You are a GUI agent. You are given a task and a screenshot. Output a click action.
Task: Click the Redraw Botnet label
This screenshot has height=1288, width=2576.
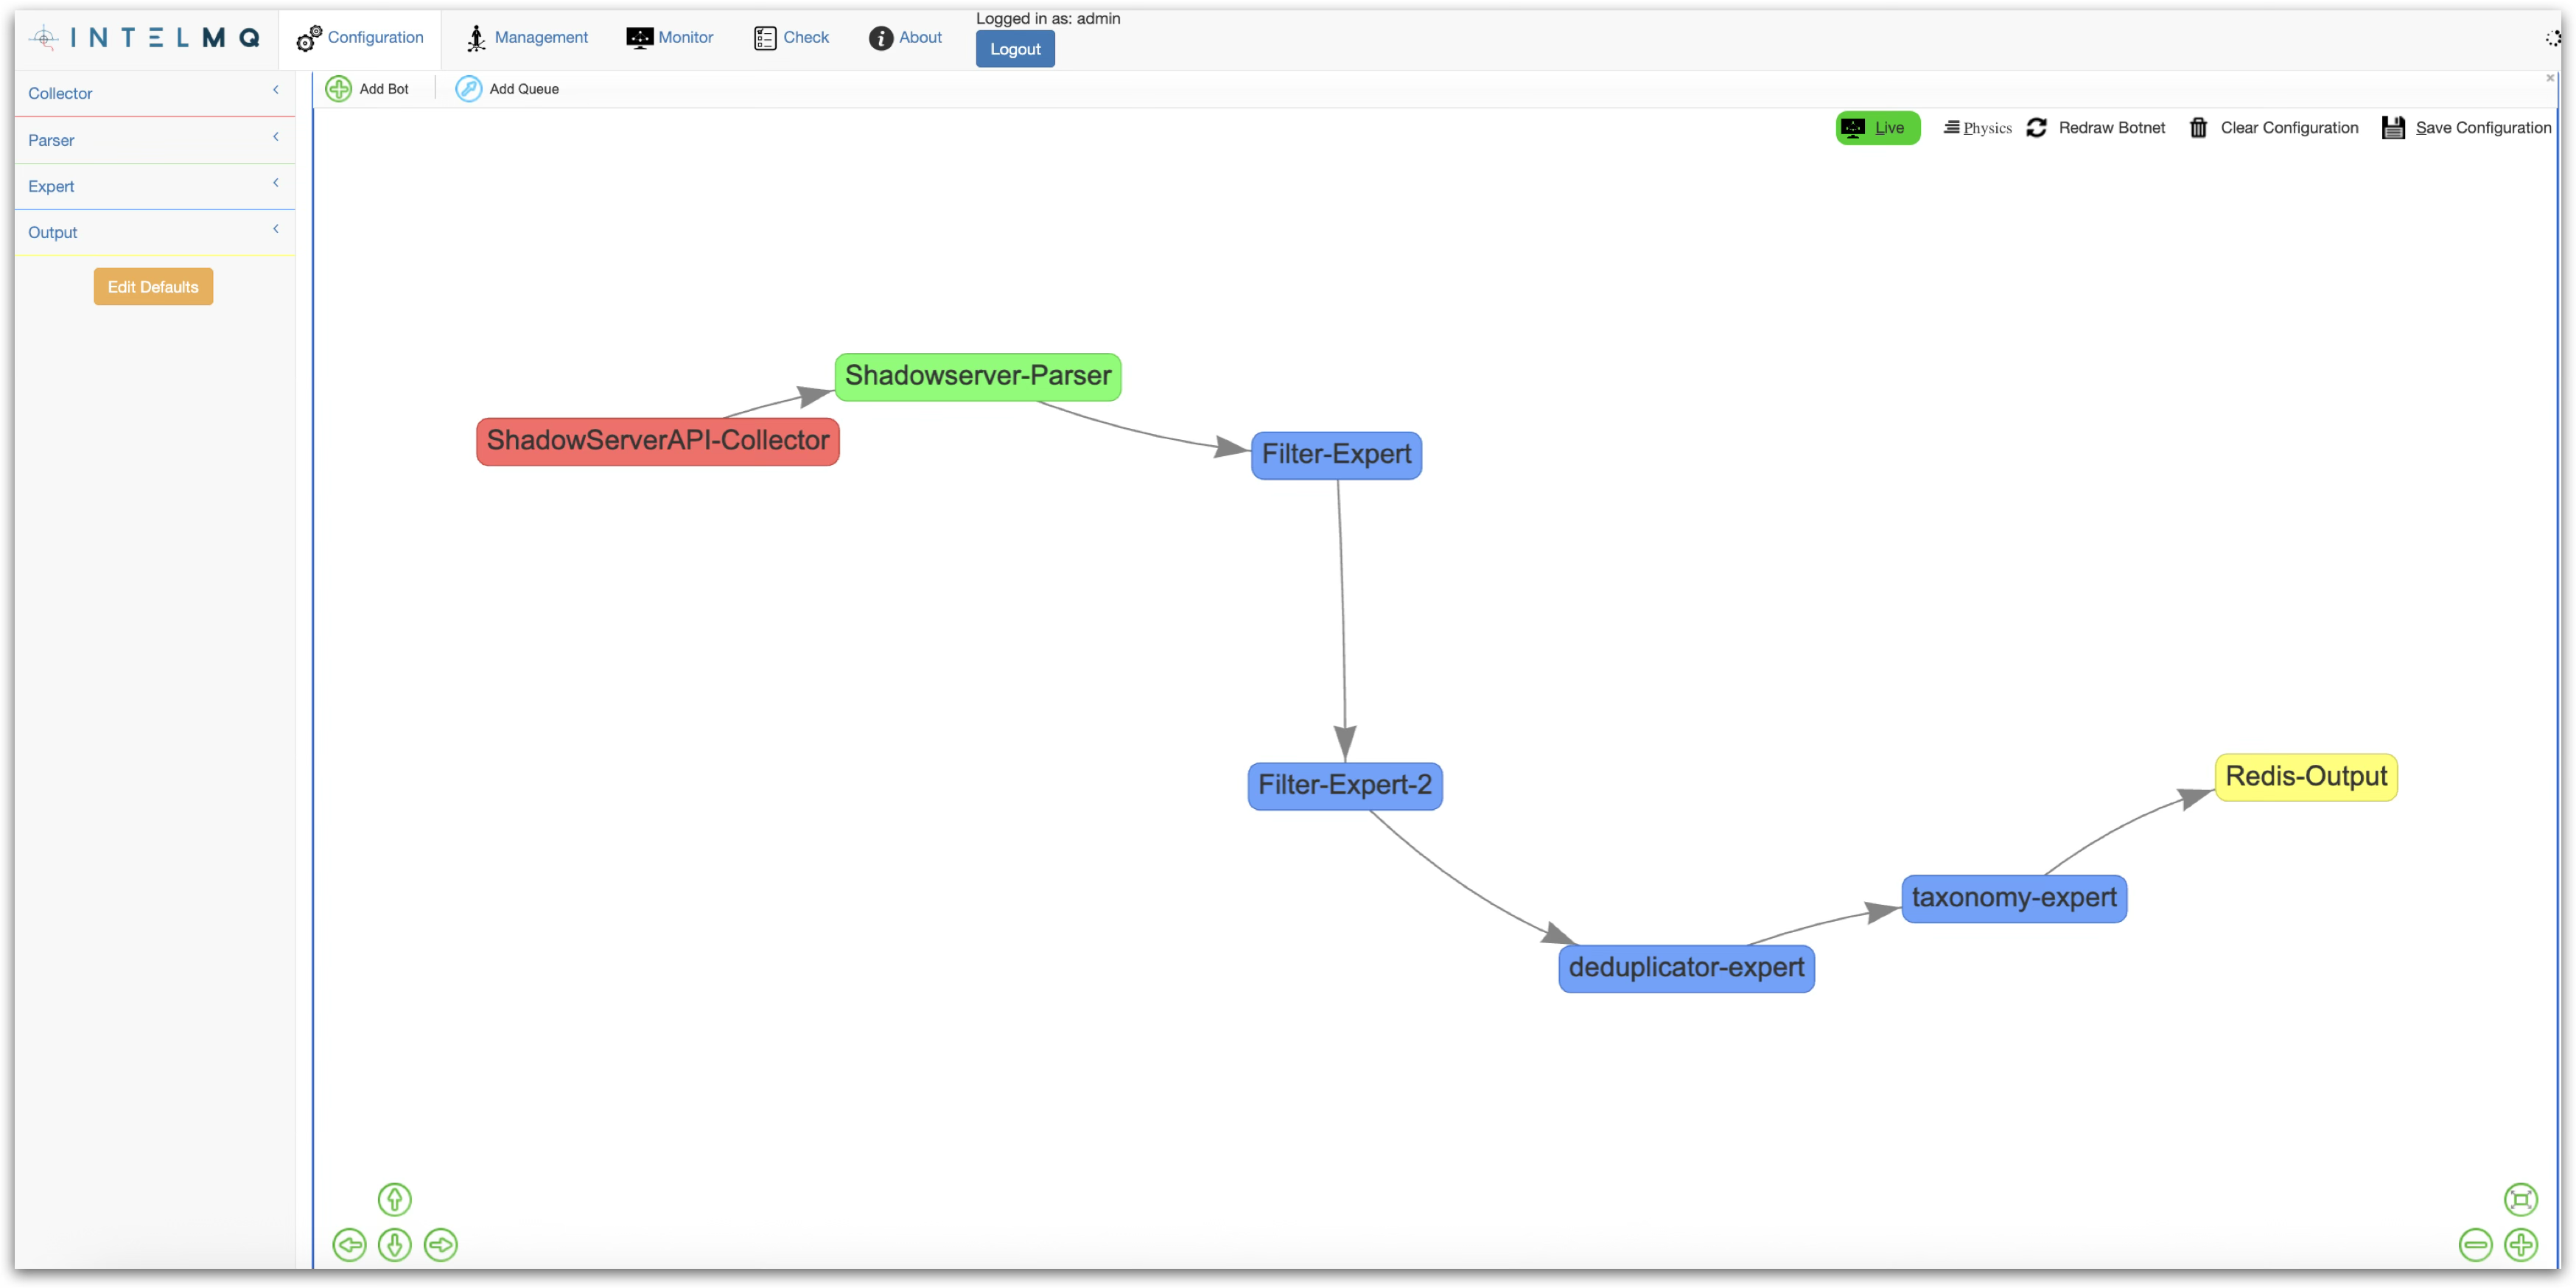click(2111, 128)
